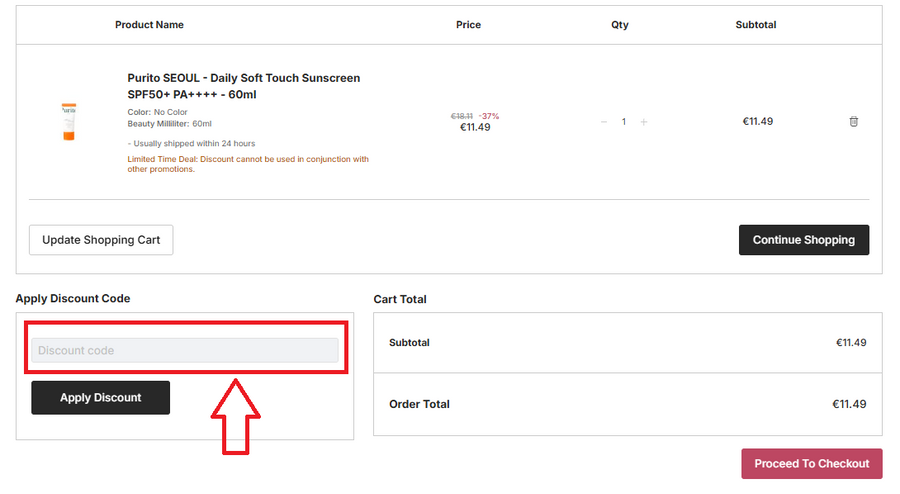Click the quantity value field
This screenshot has width=900, height=494.
pyautogui.click(x=624, y=122)
